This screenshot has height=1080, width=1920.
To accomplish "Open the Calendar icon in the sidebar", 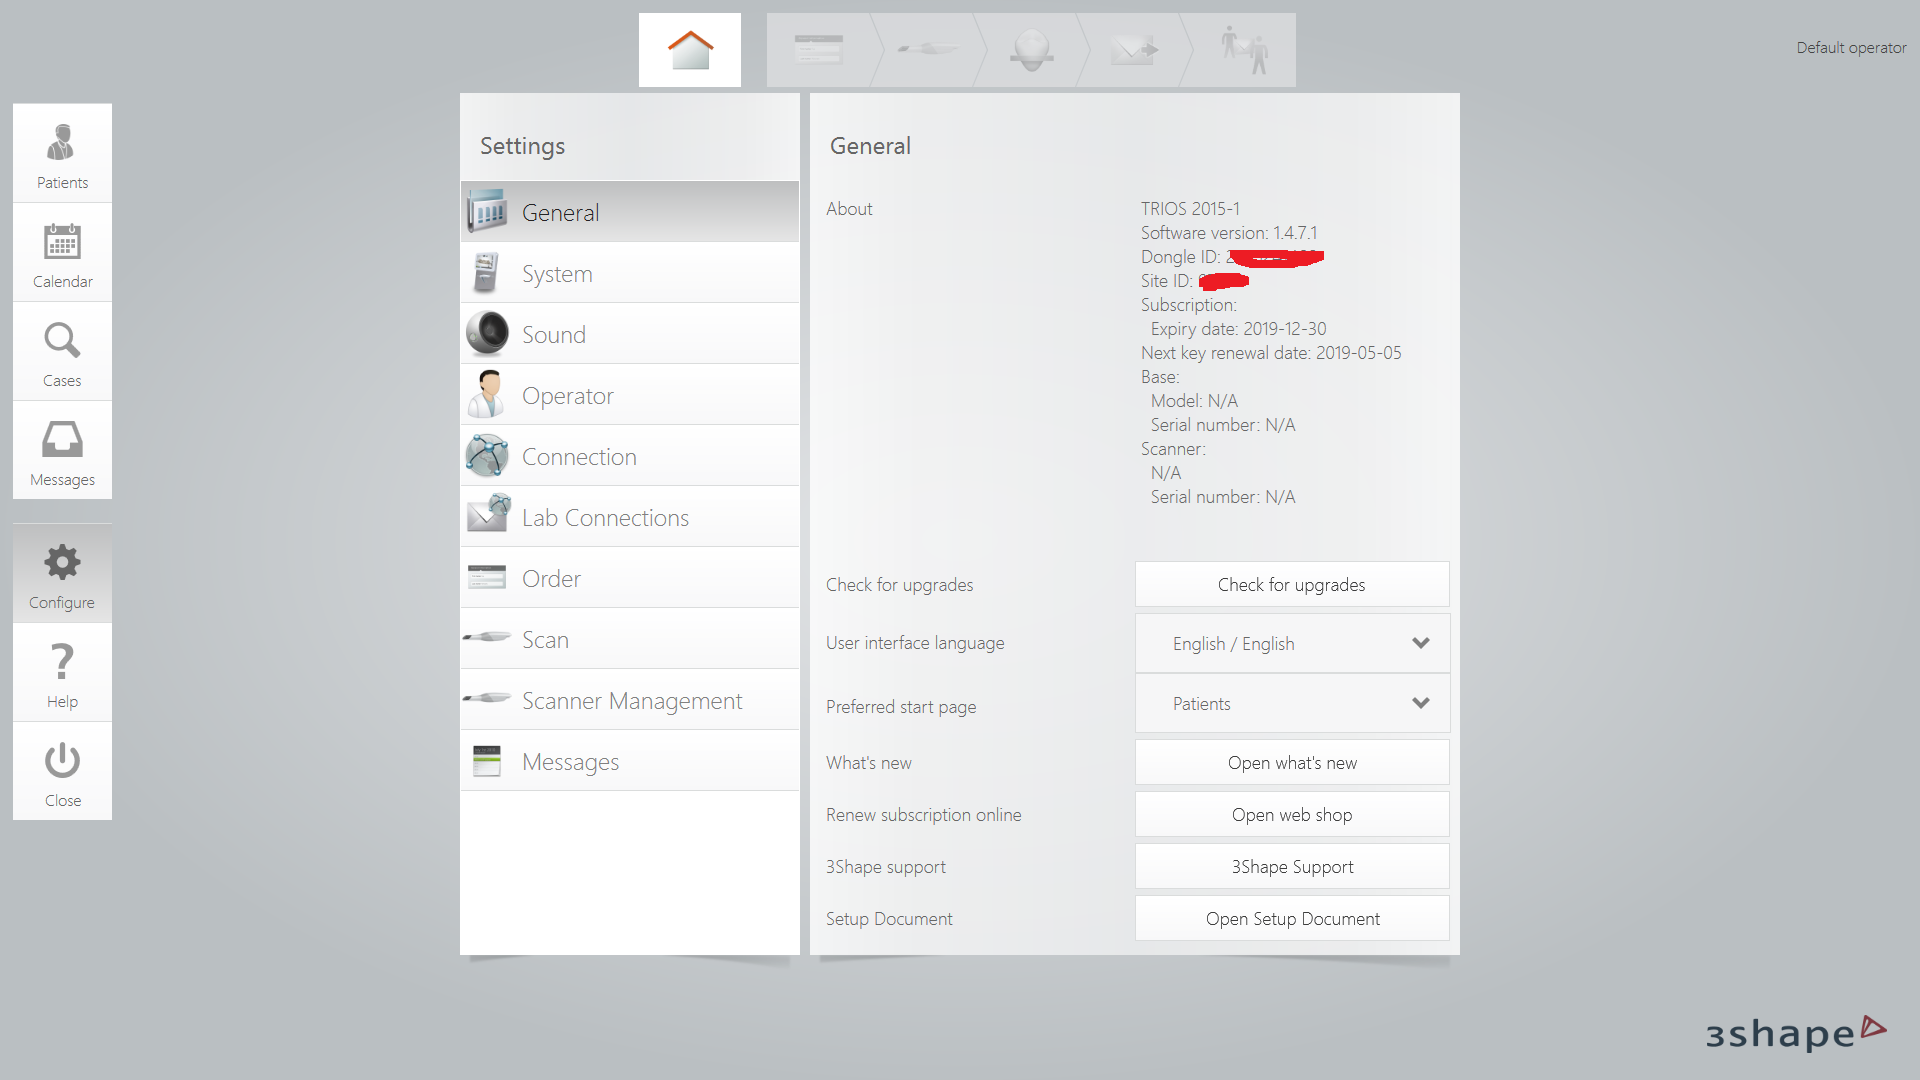I will (x=62, y=251).
